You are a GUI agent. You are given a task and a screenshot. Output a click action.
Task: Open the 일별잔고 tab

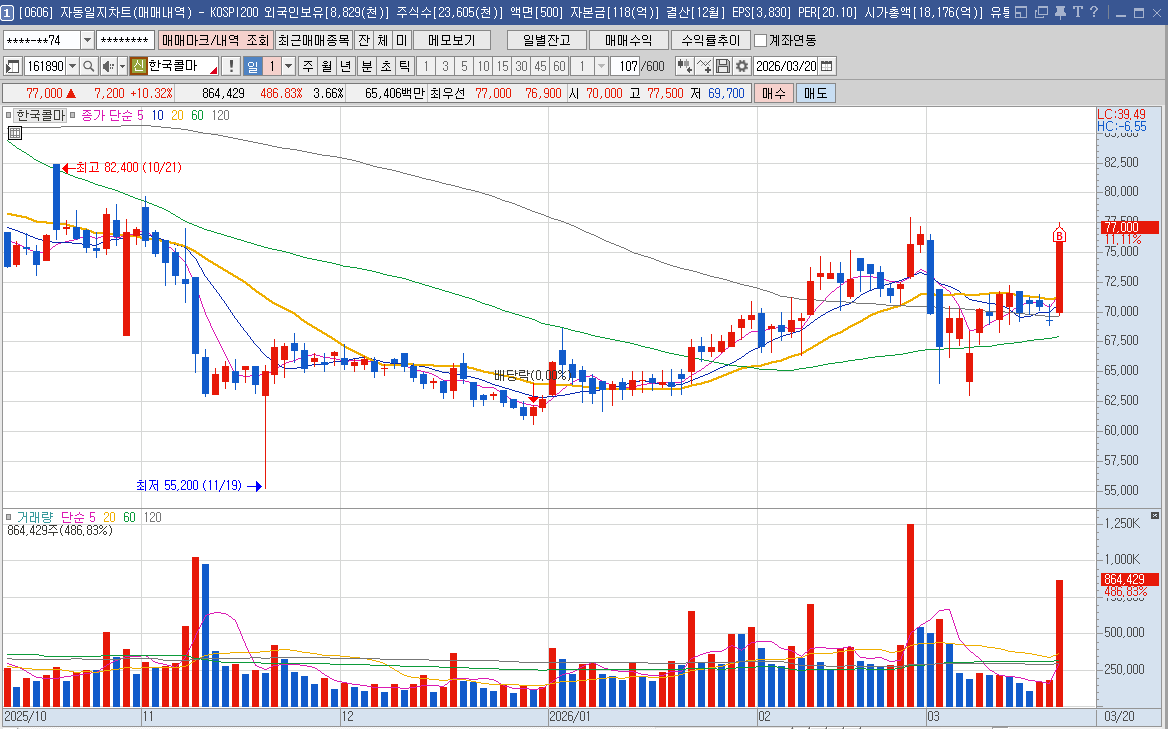[x=546, y=40]
